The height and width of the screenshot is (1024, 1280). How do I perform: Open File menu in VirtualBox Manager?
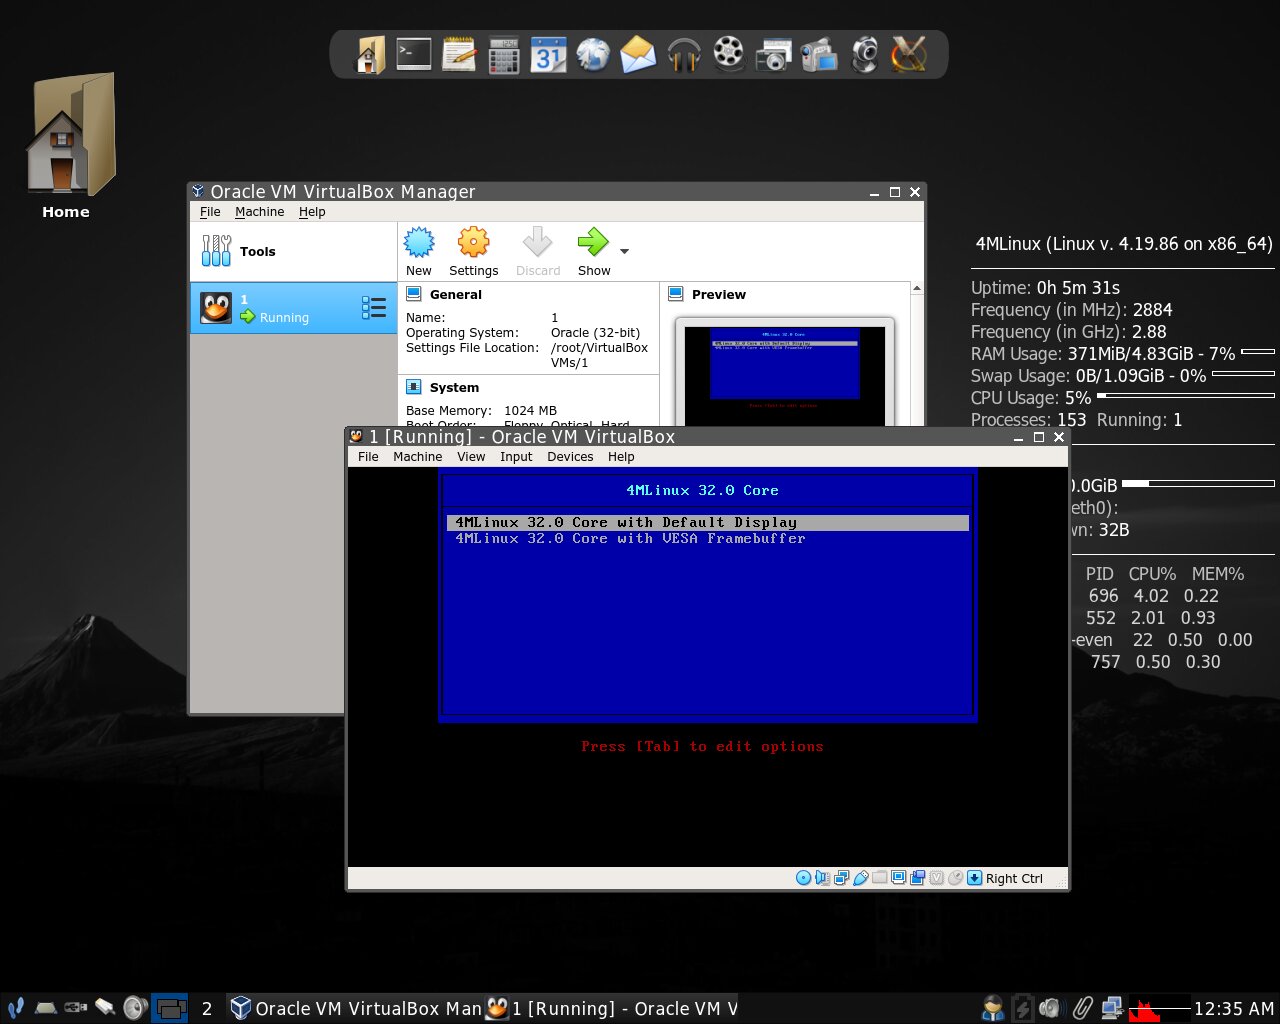tap(210, 212)
